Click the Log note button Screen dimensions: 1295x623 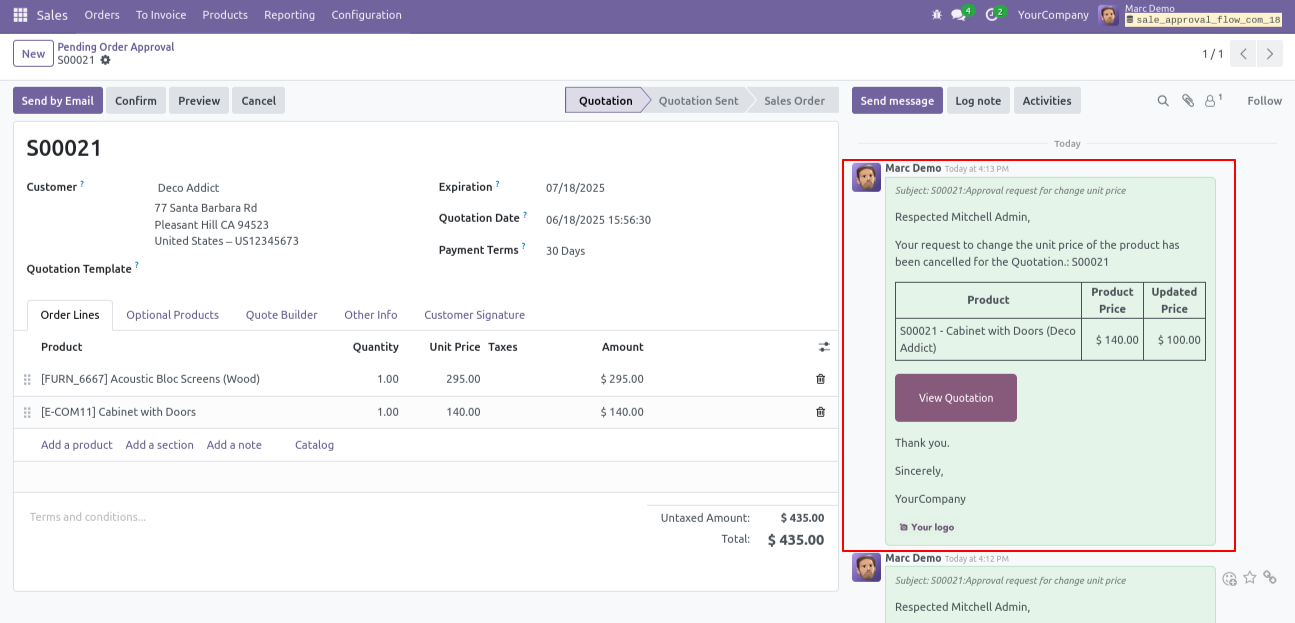point(978,101)
